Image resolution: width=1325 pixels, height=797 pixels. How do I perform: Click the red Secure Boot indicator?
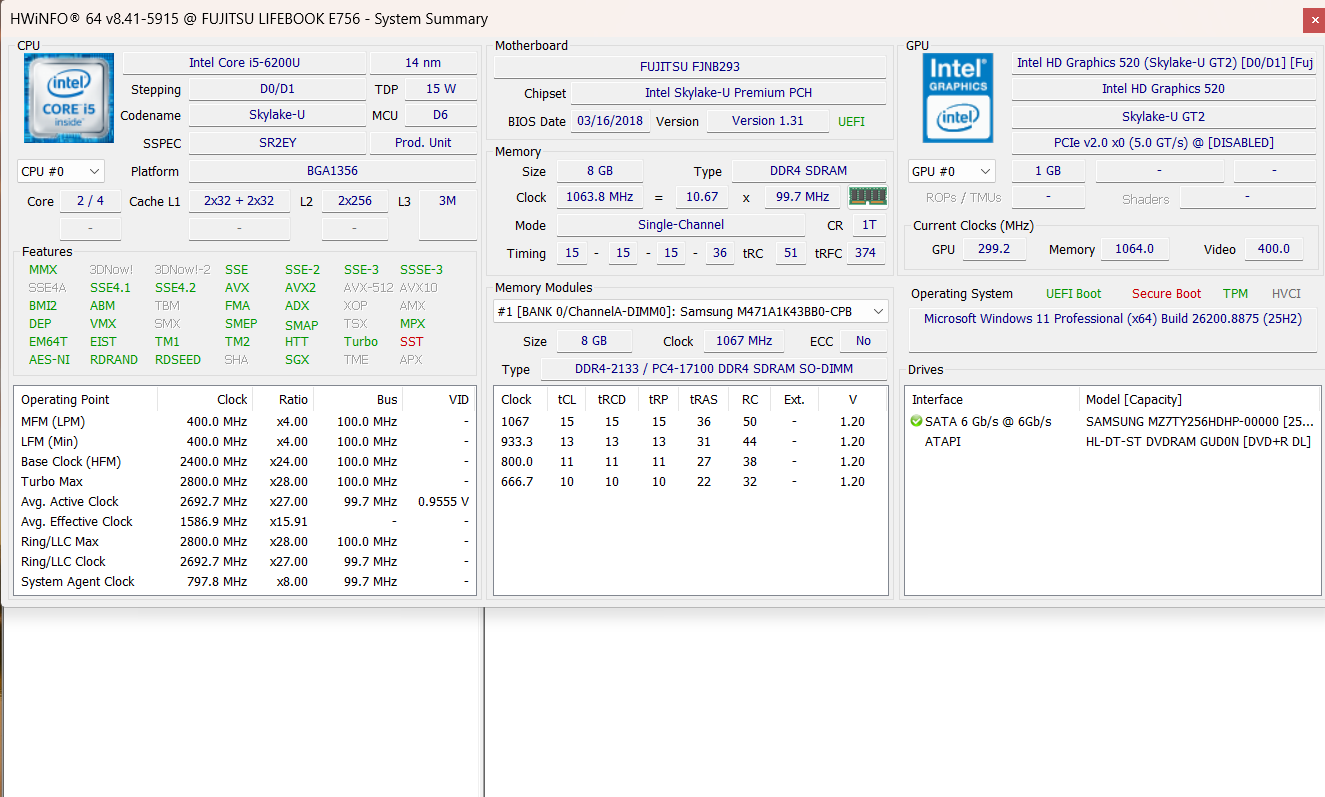point(1166,294)
